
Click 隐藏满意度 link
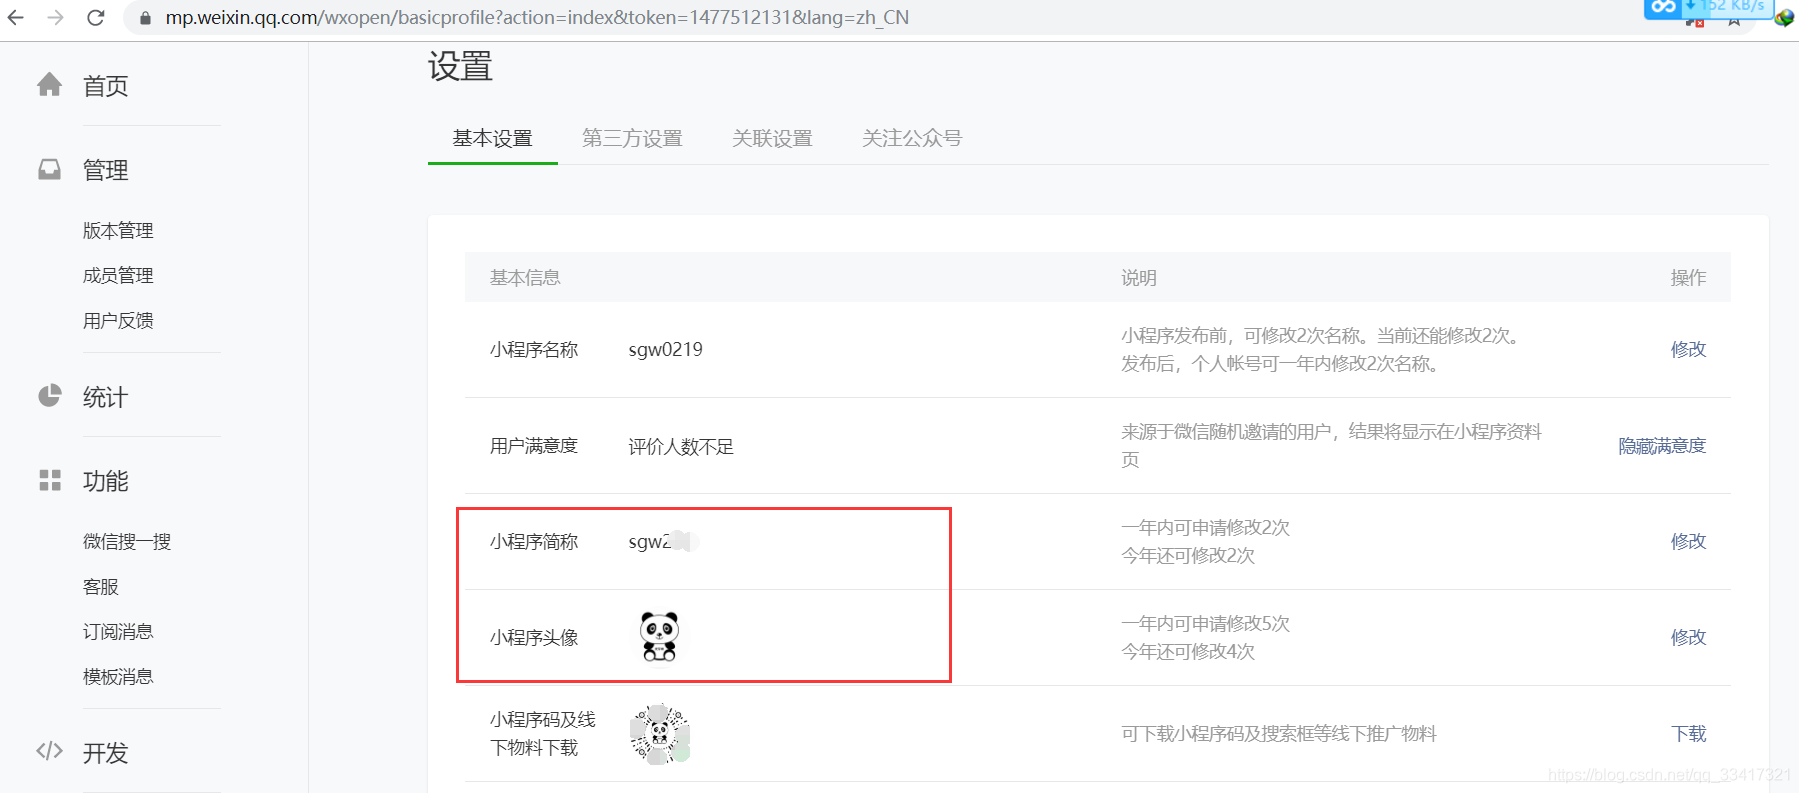tap(1662, 445)
